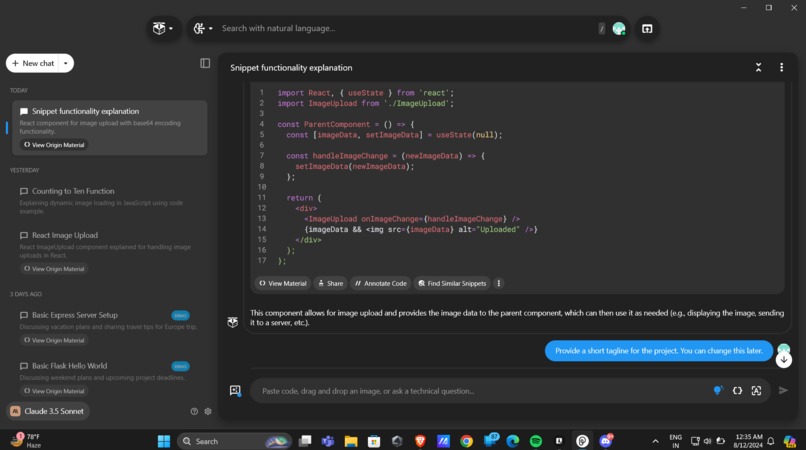
Task: Open the 'Snippet functionality explanation' chat in the sidebar
Action: tap(109, 128)
